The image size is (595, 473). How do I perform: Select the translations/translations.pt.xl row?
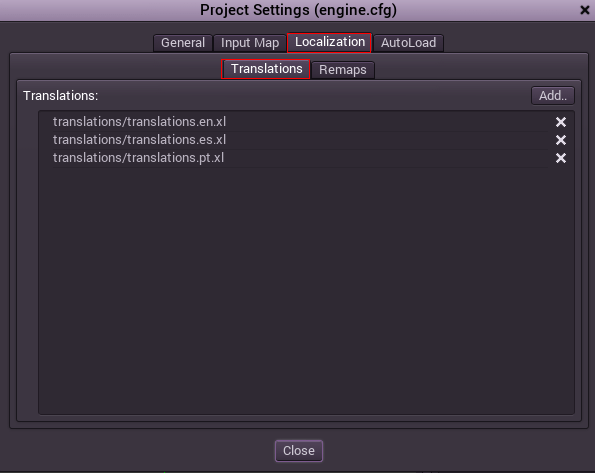(x=300, y=158)
